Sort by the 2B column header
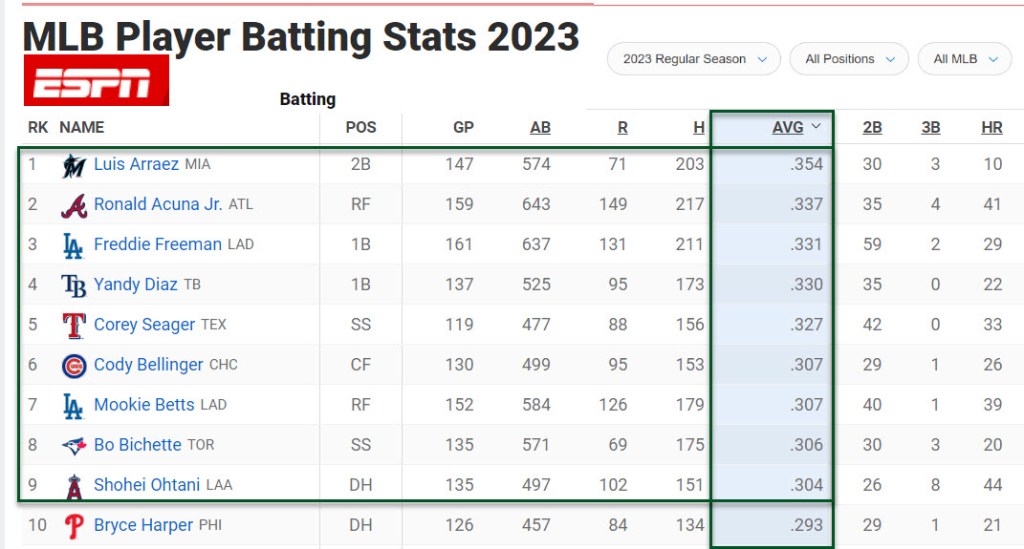 872,127
